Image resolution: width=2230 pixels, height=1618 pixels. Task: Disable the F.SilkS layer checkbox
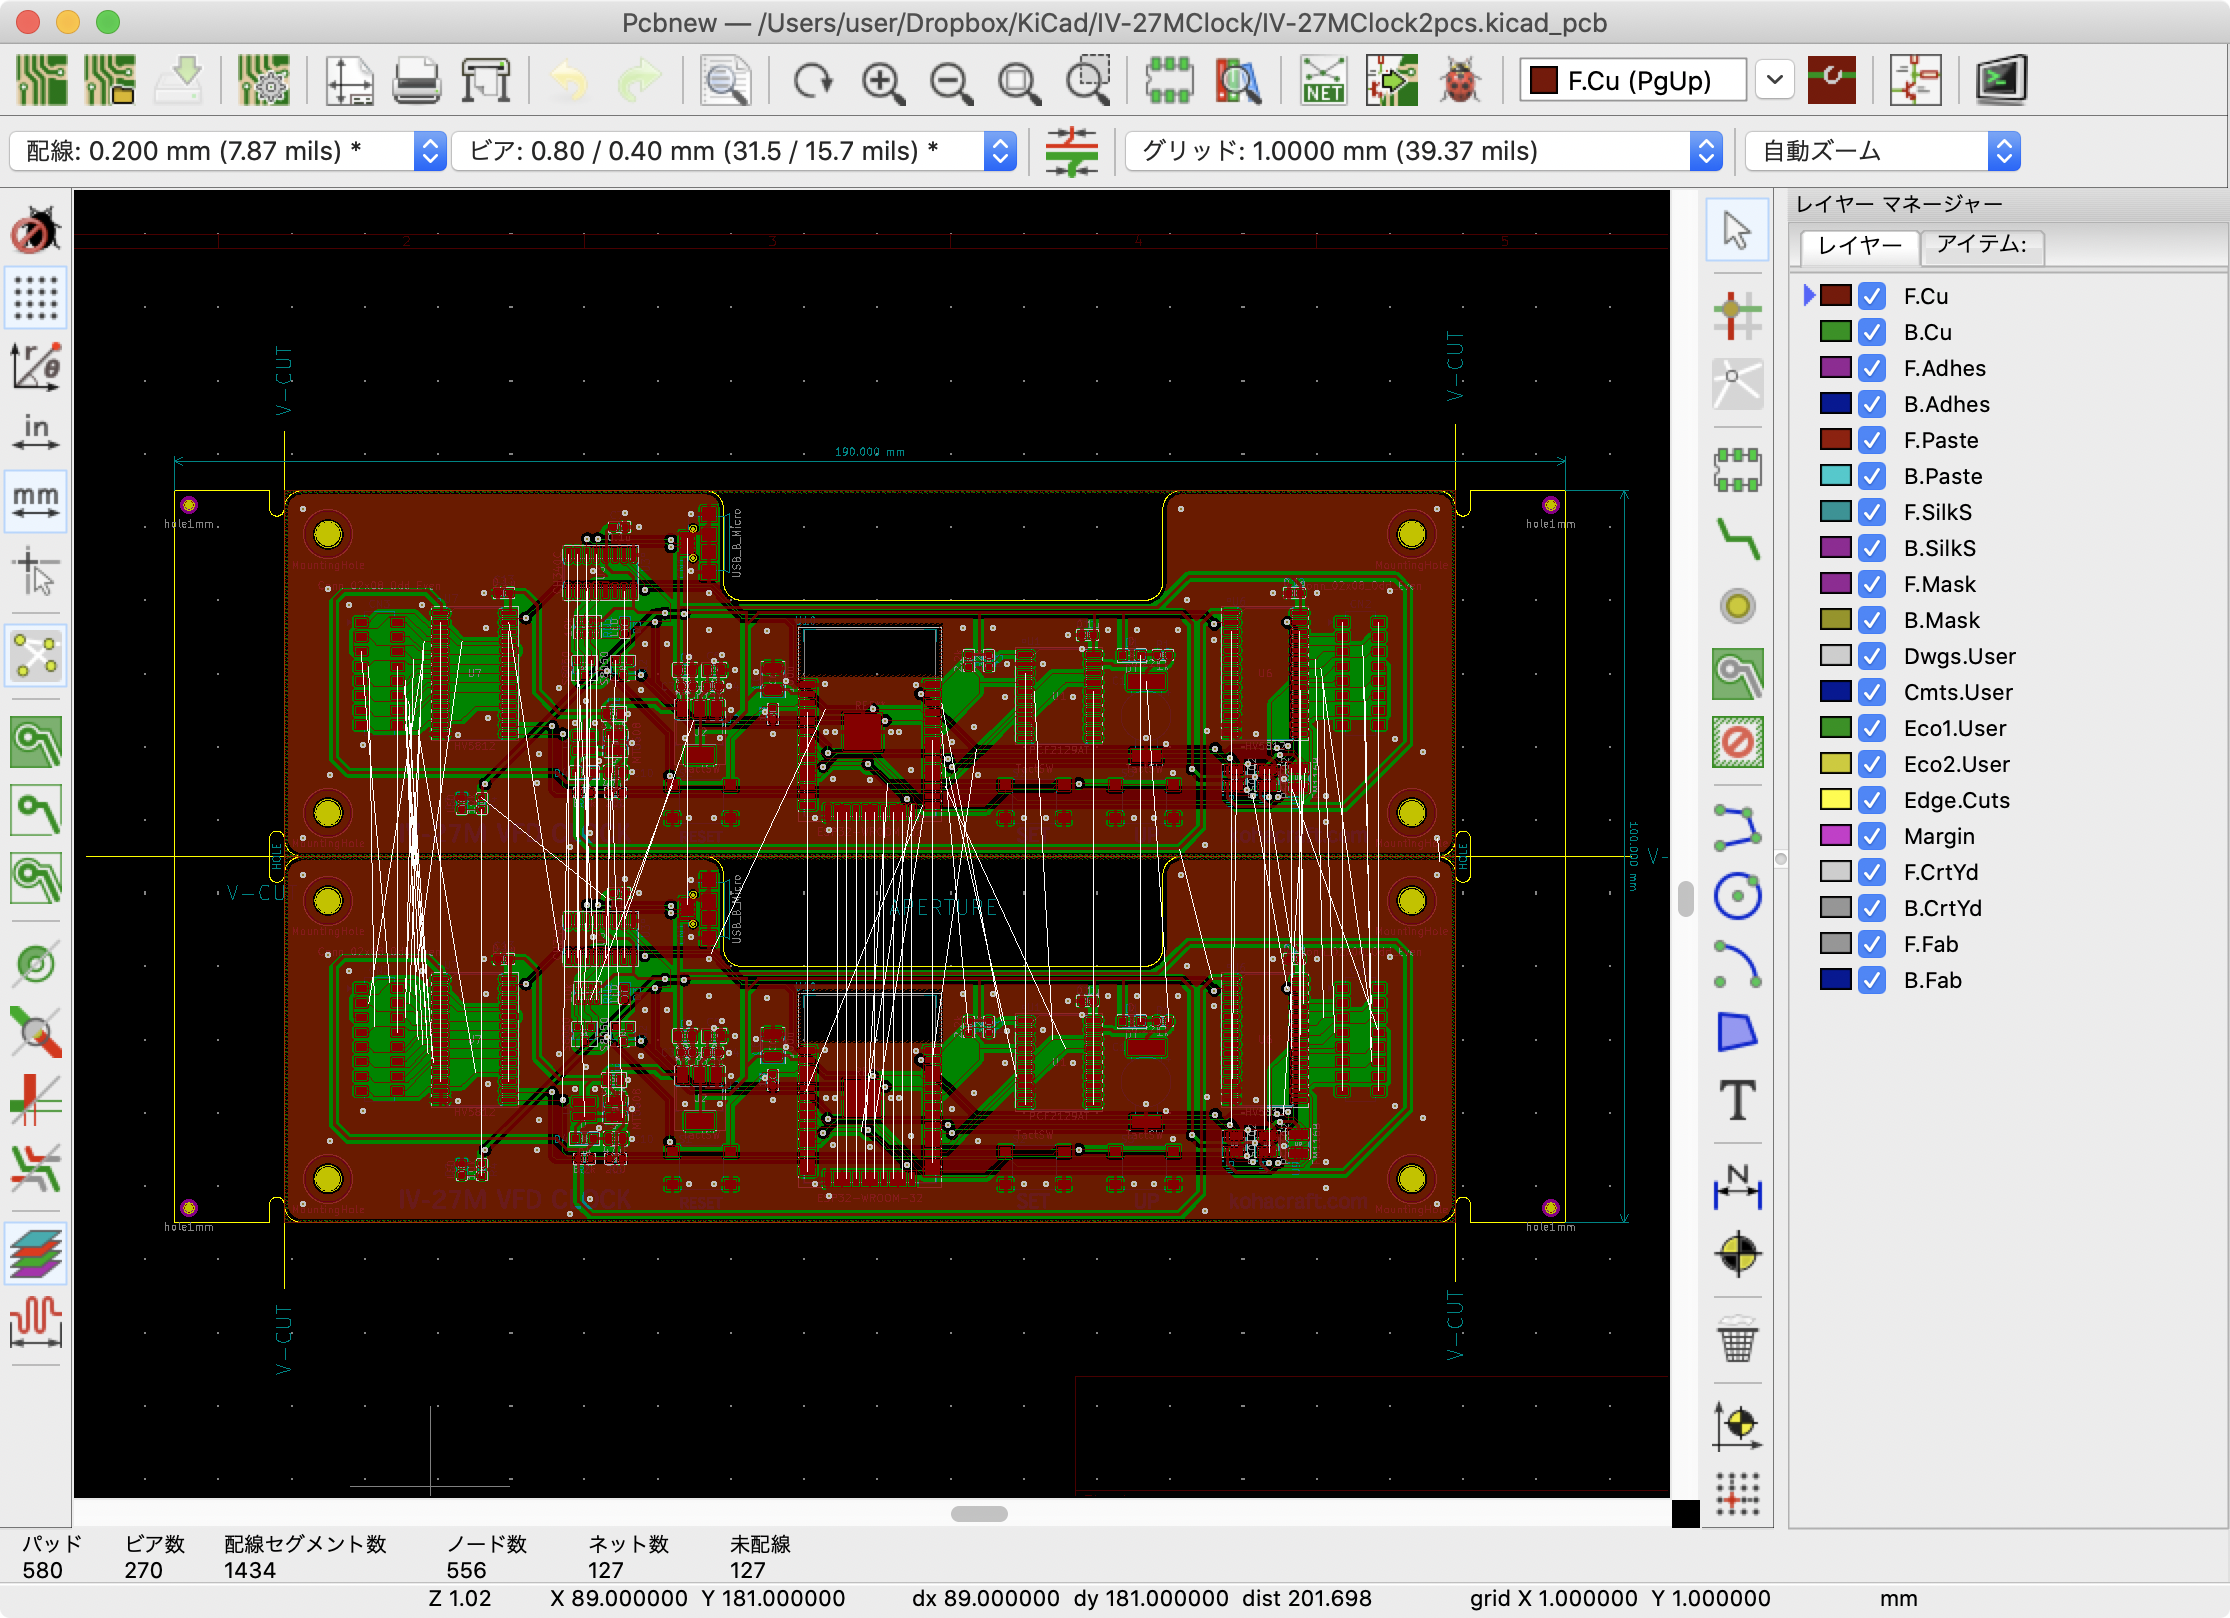point(1872,512)
